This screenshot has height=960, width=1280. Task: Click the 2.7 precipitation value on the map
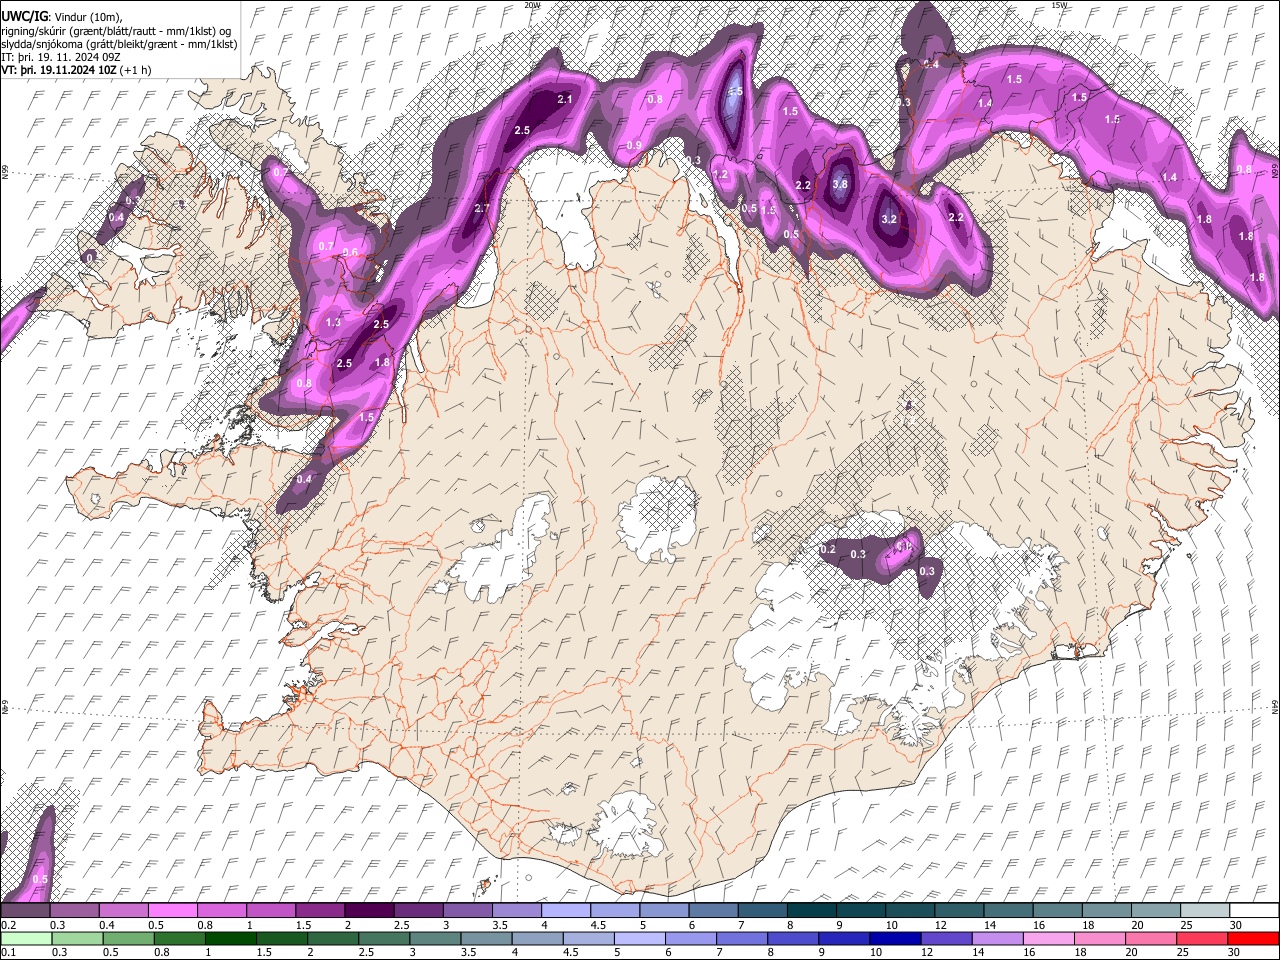click(x=482, y=208)
